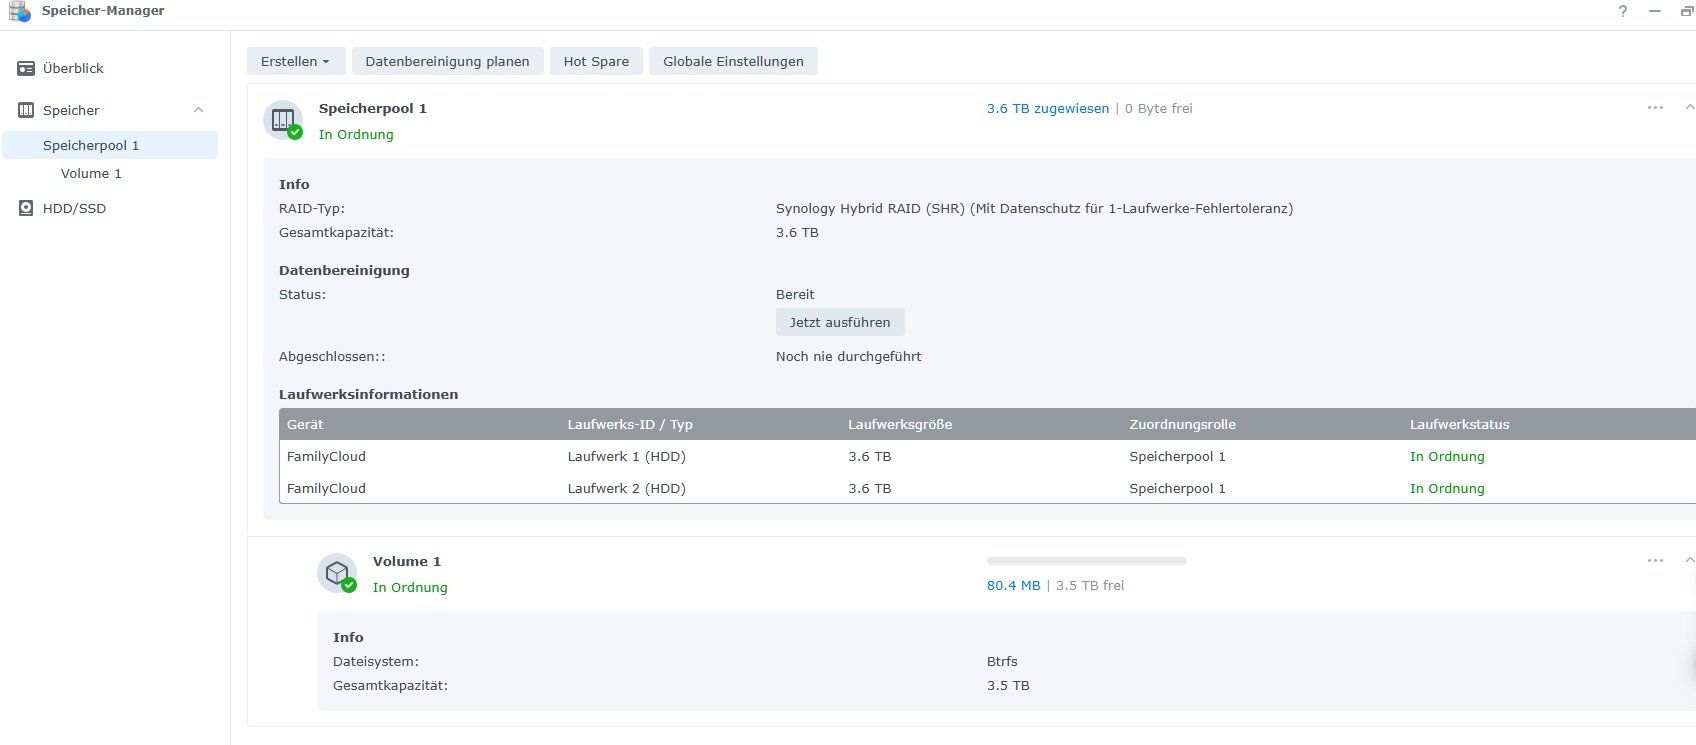
Task: Open the Speicherpool 1 more options dots
Action: click(1655, 108)
